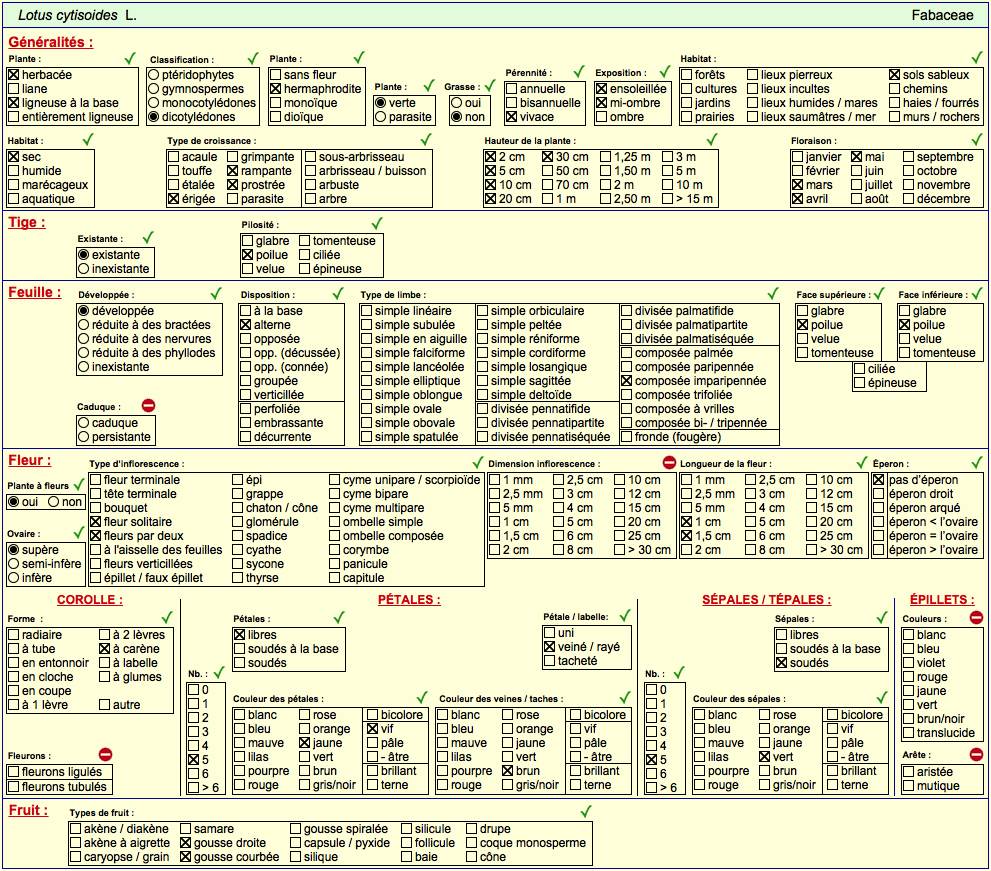Tick the fleurons ligulés checkbox
This screenshot has width=991, height=871.
(14, 772)
